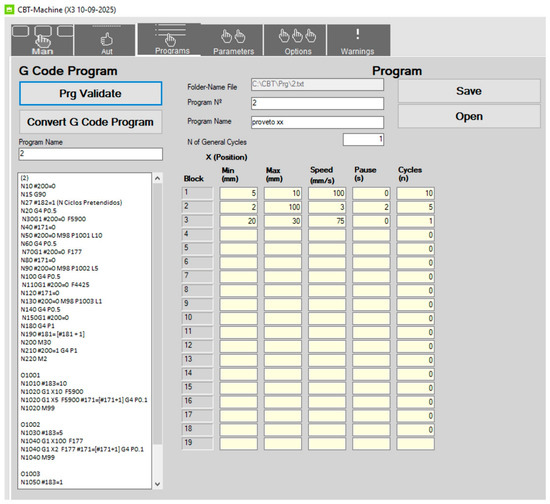Click the Speed cell of block 1
This screenshot has width=550, height=504.
(327, 193)
